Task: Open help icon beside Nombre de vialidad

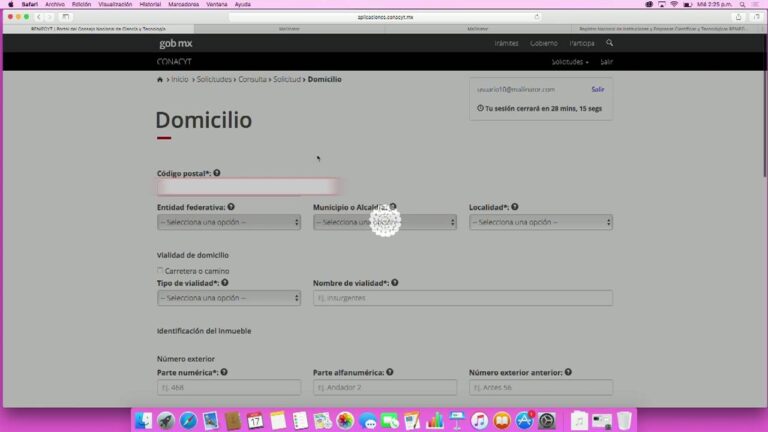Action: [x=395, y=283]
